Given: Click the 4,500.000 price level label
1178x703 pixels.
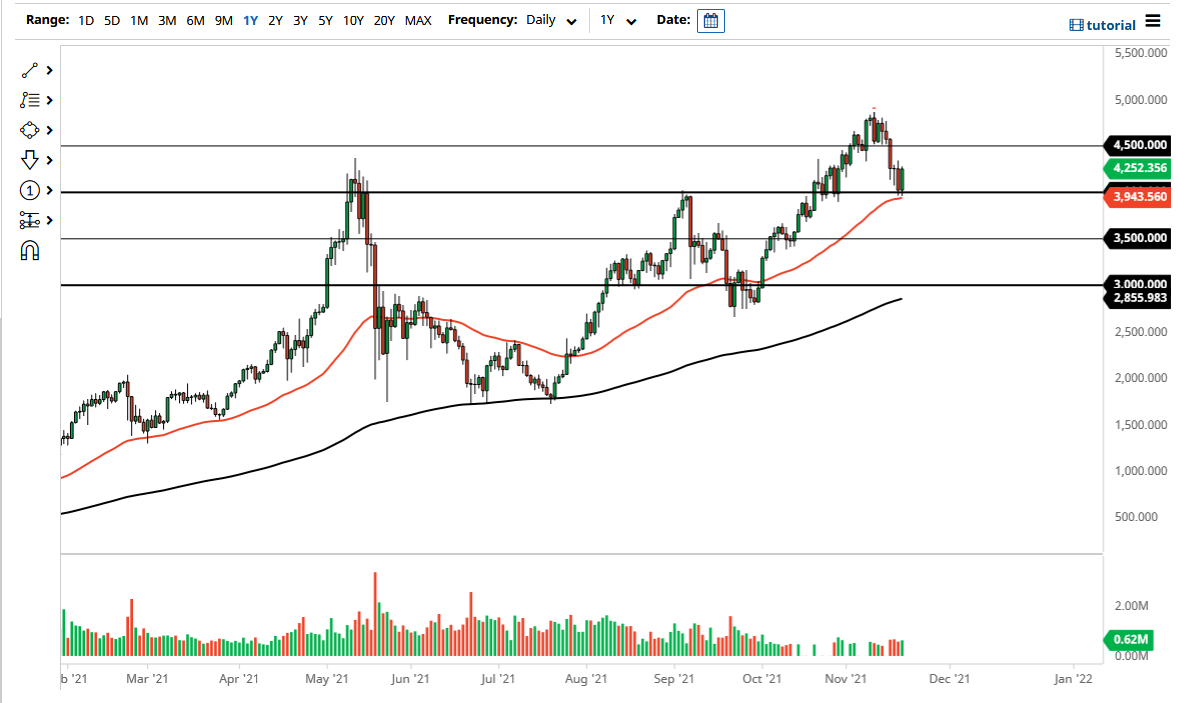Looking at the screenshot, I should (1137, 145).
